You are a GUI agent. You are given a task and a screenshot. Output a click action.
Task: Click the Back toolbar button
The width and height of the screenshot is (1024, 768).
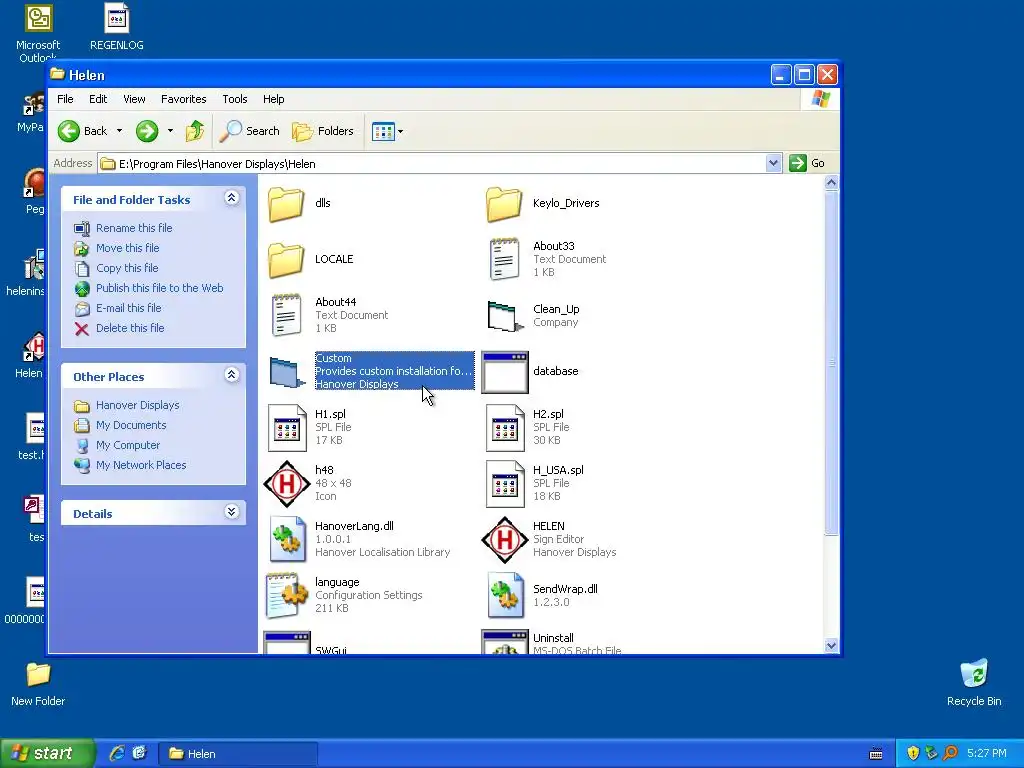pos(82,131)
